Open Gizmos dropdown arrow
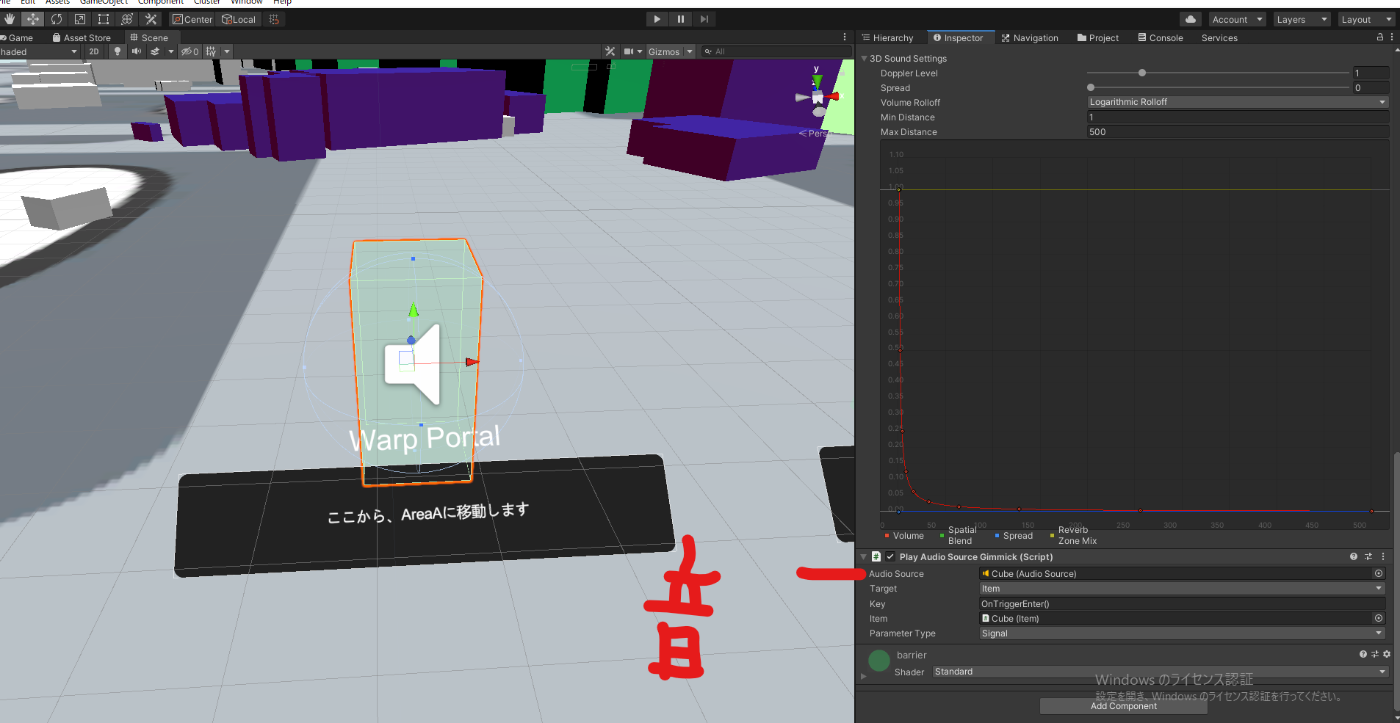The height and width of the screenshot is (723, 1400). (x=689, y=51)
